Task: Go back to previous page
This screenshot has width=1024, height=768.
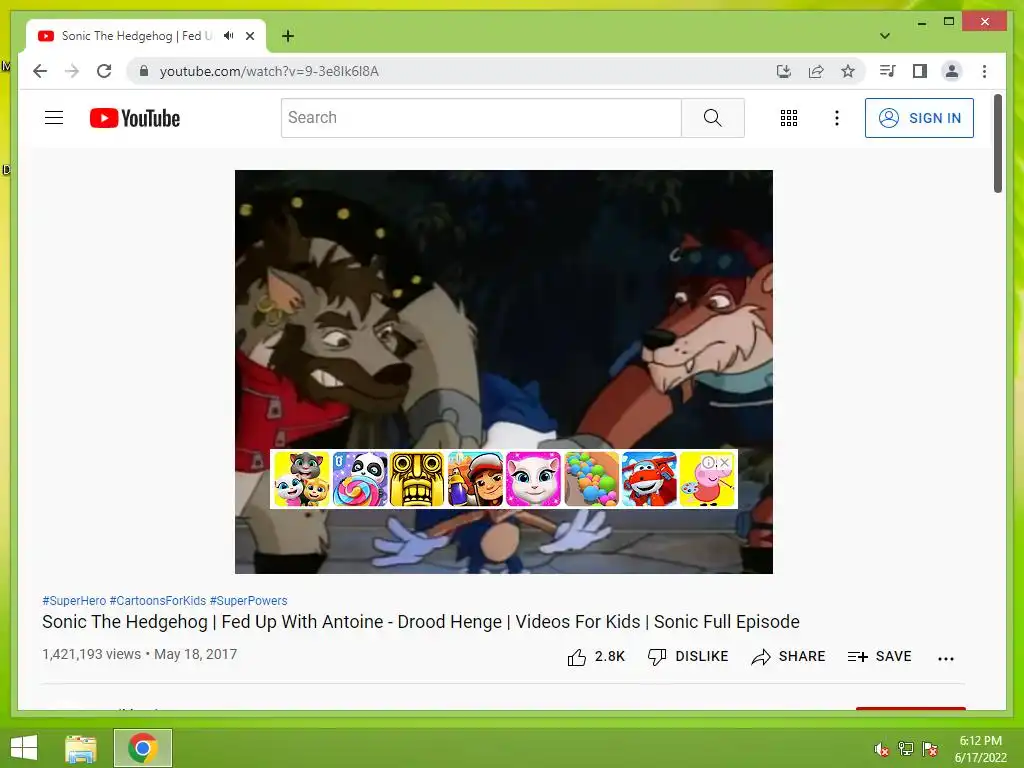Action: pyautogui.click(x=40, y=71)
